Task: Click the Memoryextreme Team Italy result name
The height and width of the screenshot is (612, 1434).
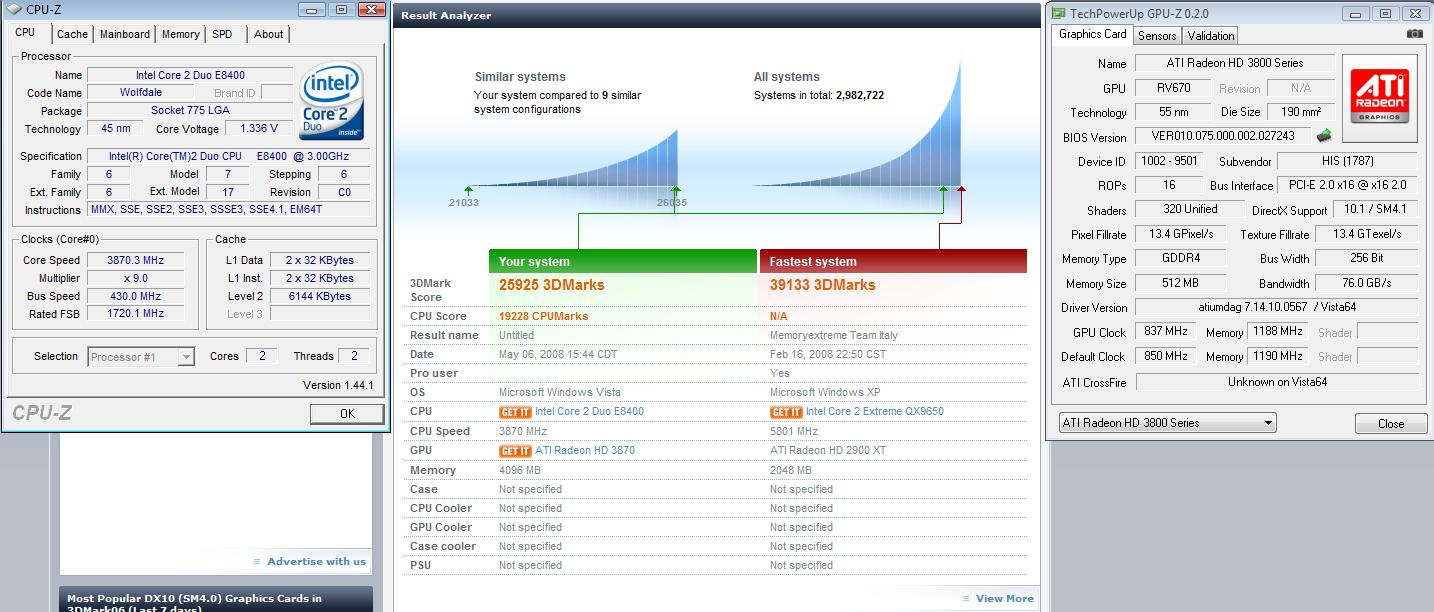Action: 834,335
